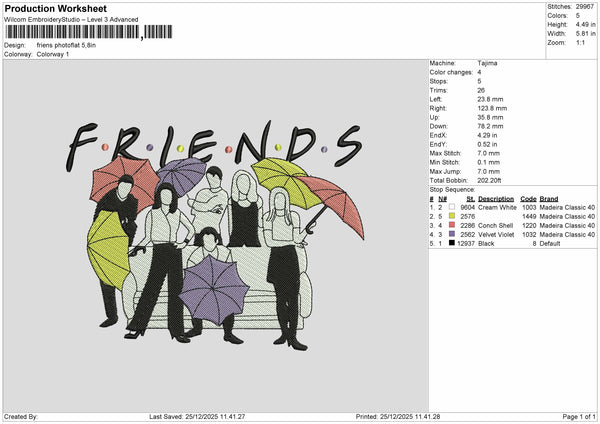
Task: Click the Default brand entry
Action: 550,243
